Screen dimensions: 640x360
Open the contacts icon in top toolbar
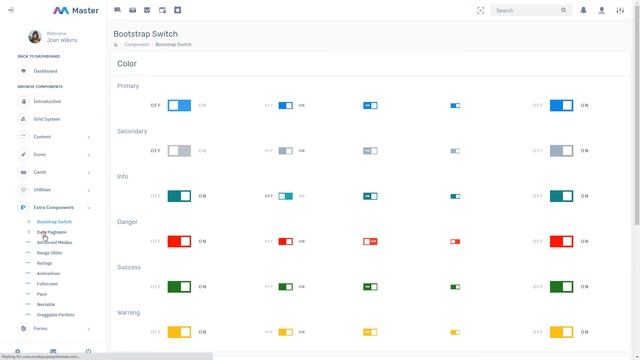[178, 10]
